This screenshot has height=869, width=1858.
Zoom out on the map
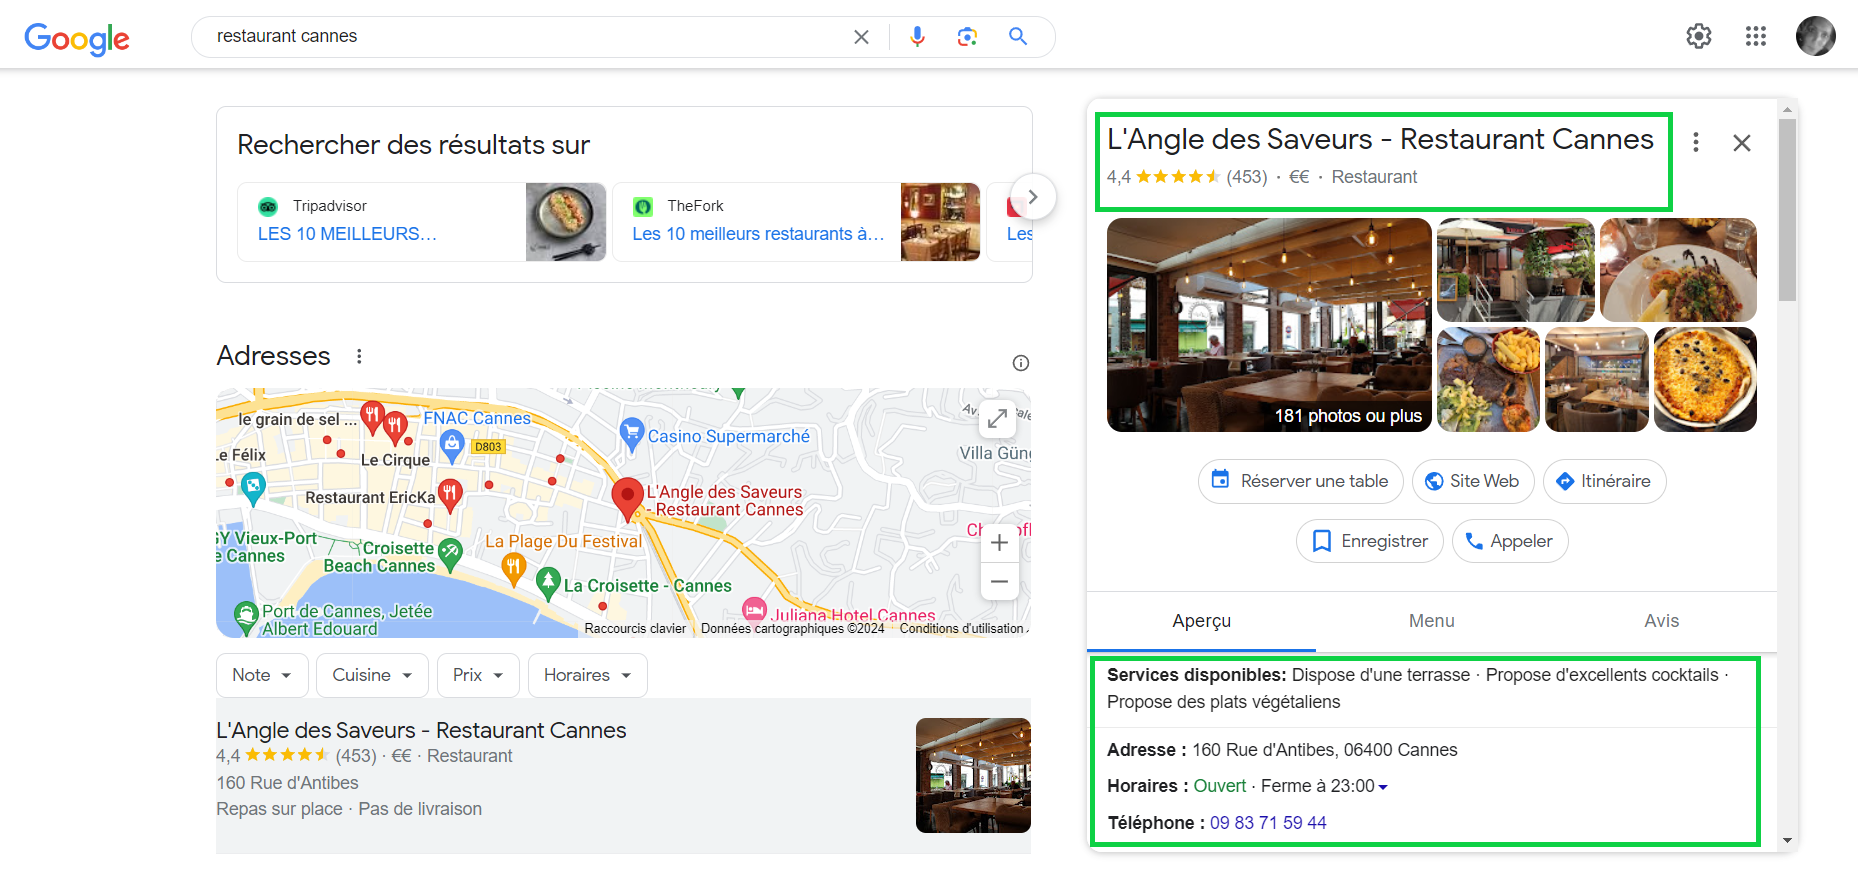[x=999, y=581]
